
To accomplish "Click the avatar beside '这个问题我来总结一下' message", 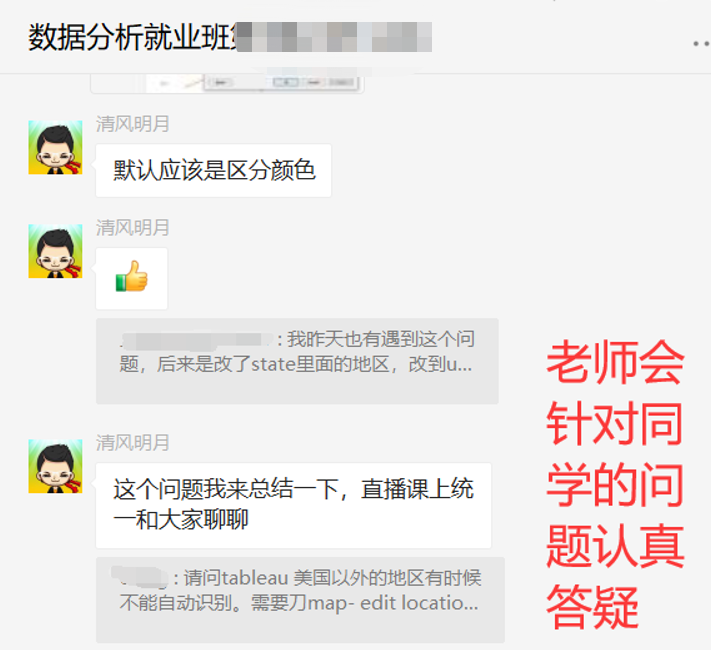I will [55, 466].
